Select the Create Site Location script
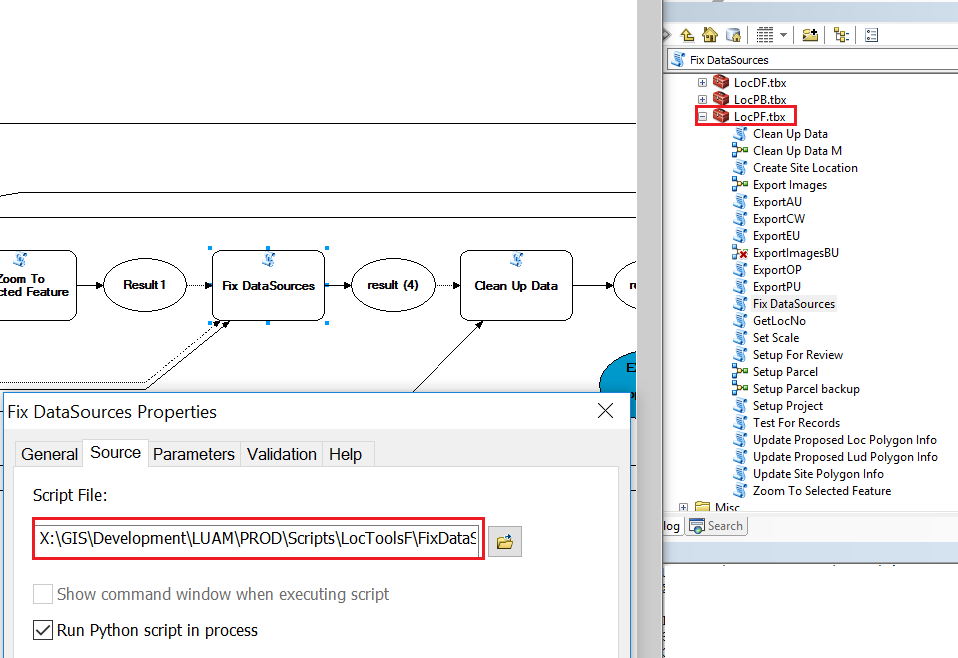958x658 pixels. coord(805,168)
